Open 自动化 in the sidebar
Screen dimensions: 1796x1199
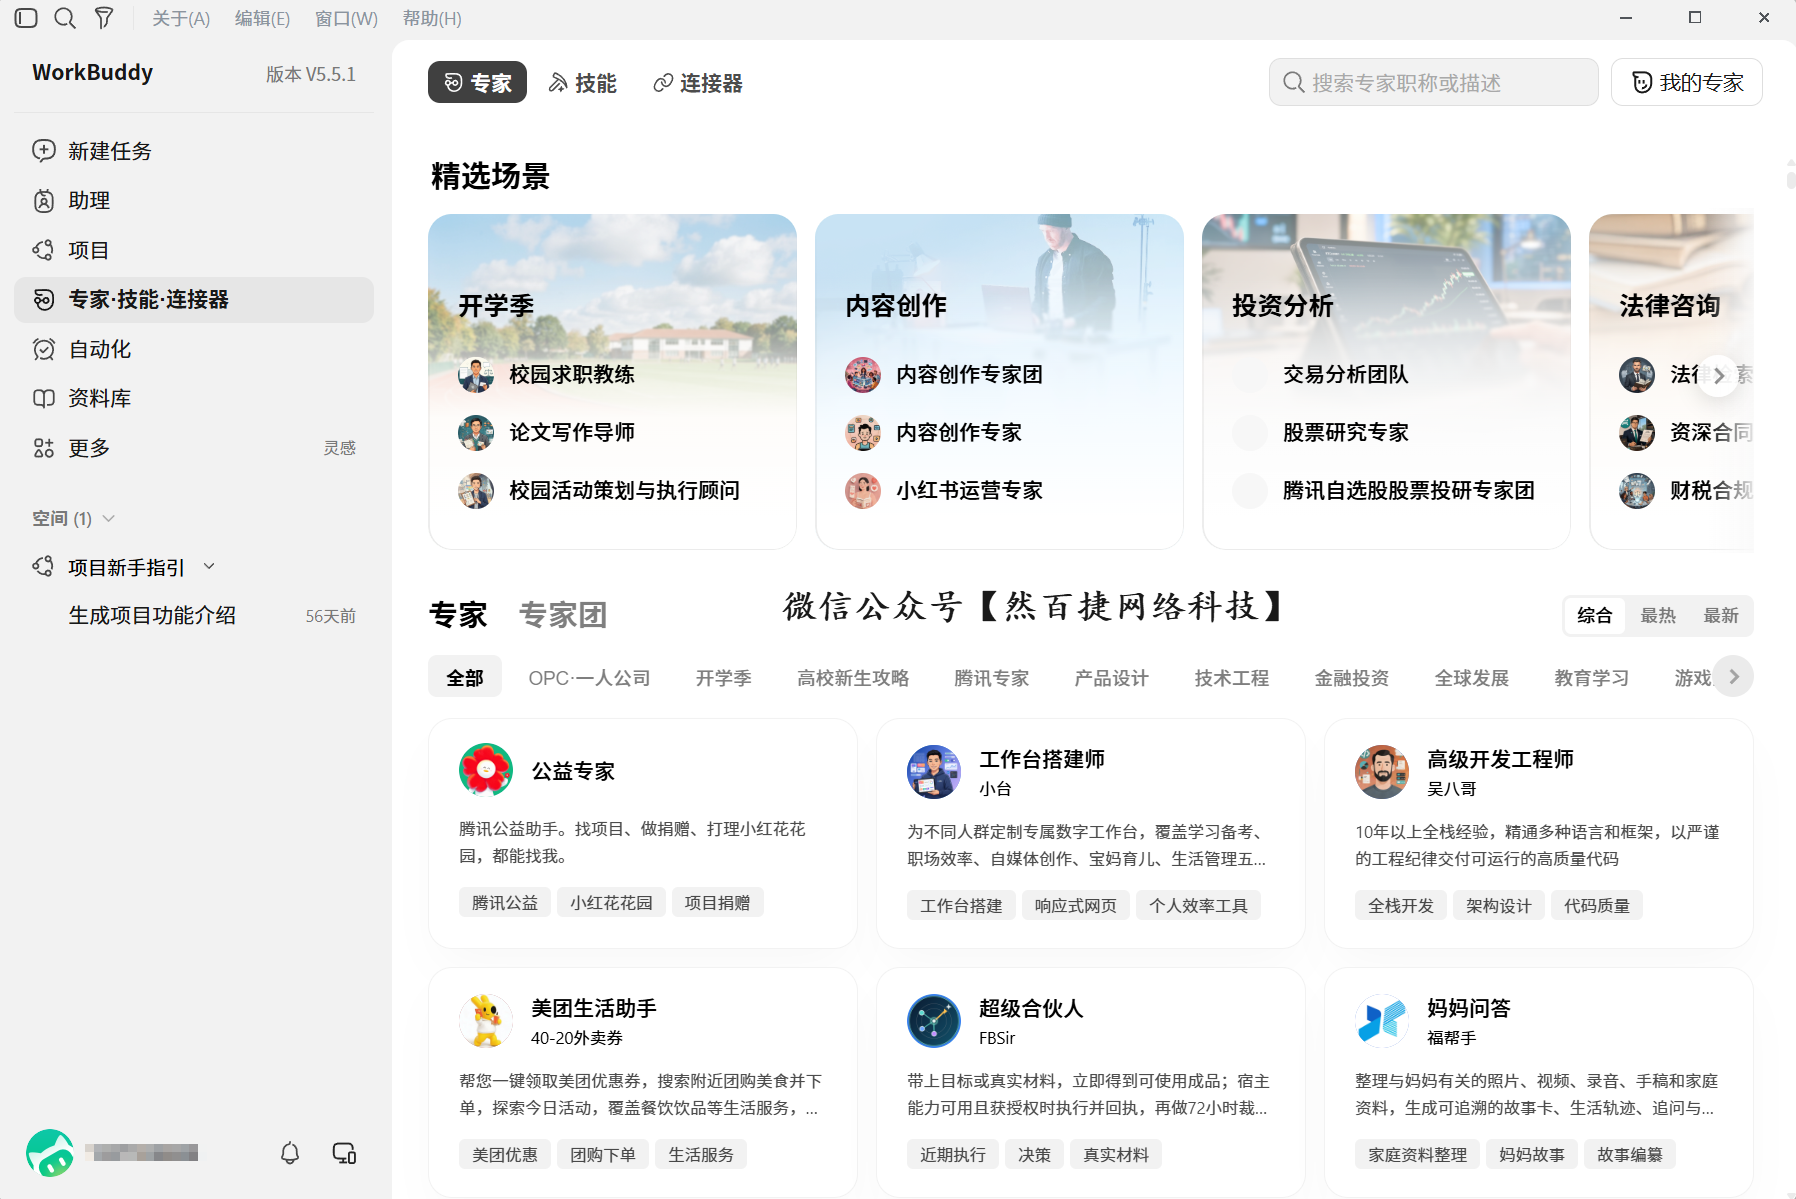pos(194,349)
